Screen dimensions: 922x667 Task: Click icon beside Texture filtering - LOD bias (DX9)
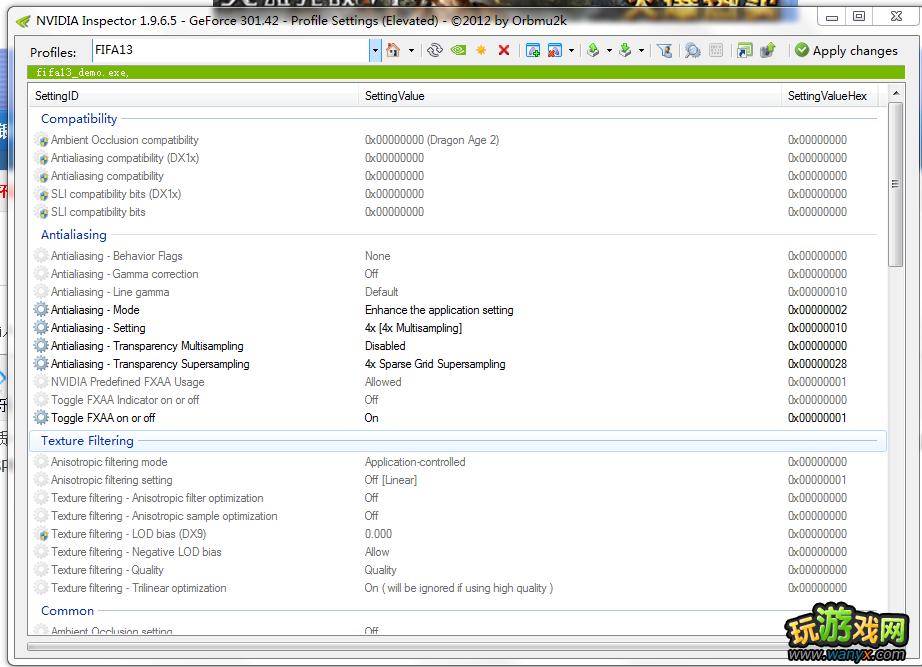(42, 535)
